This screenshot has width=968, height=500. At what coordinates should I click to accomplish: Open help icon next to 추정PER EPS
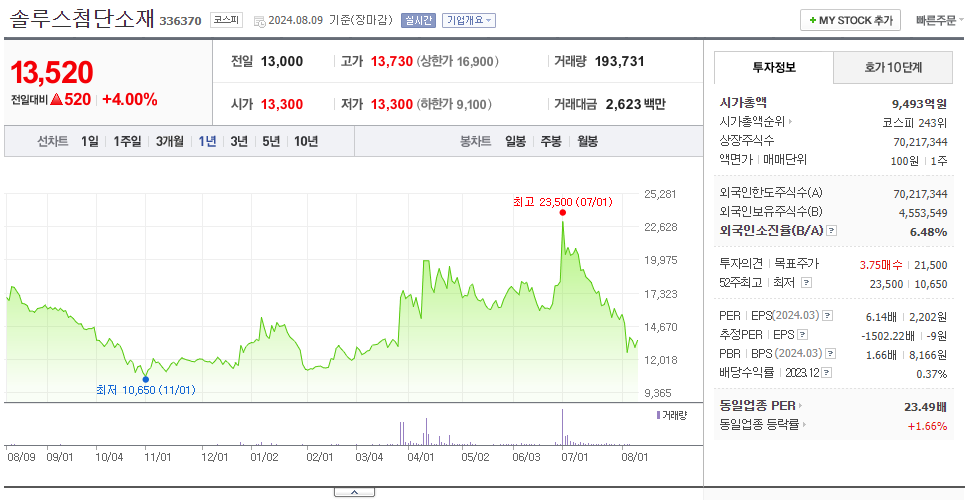click(802, 335)
